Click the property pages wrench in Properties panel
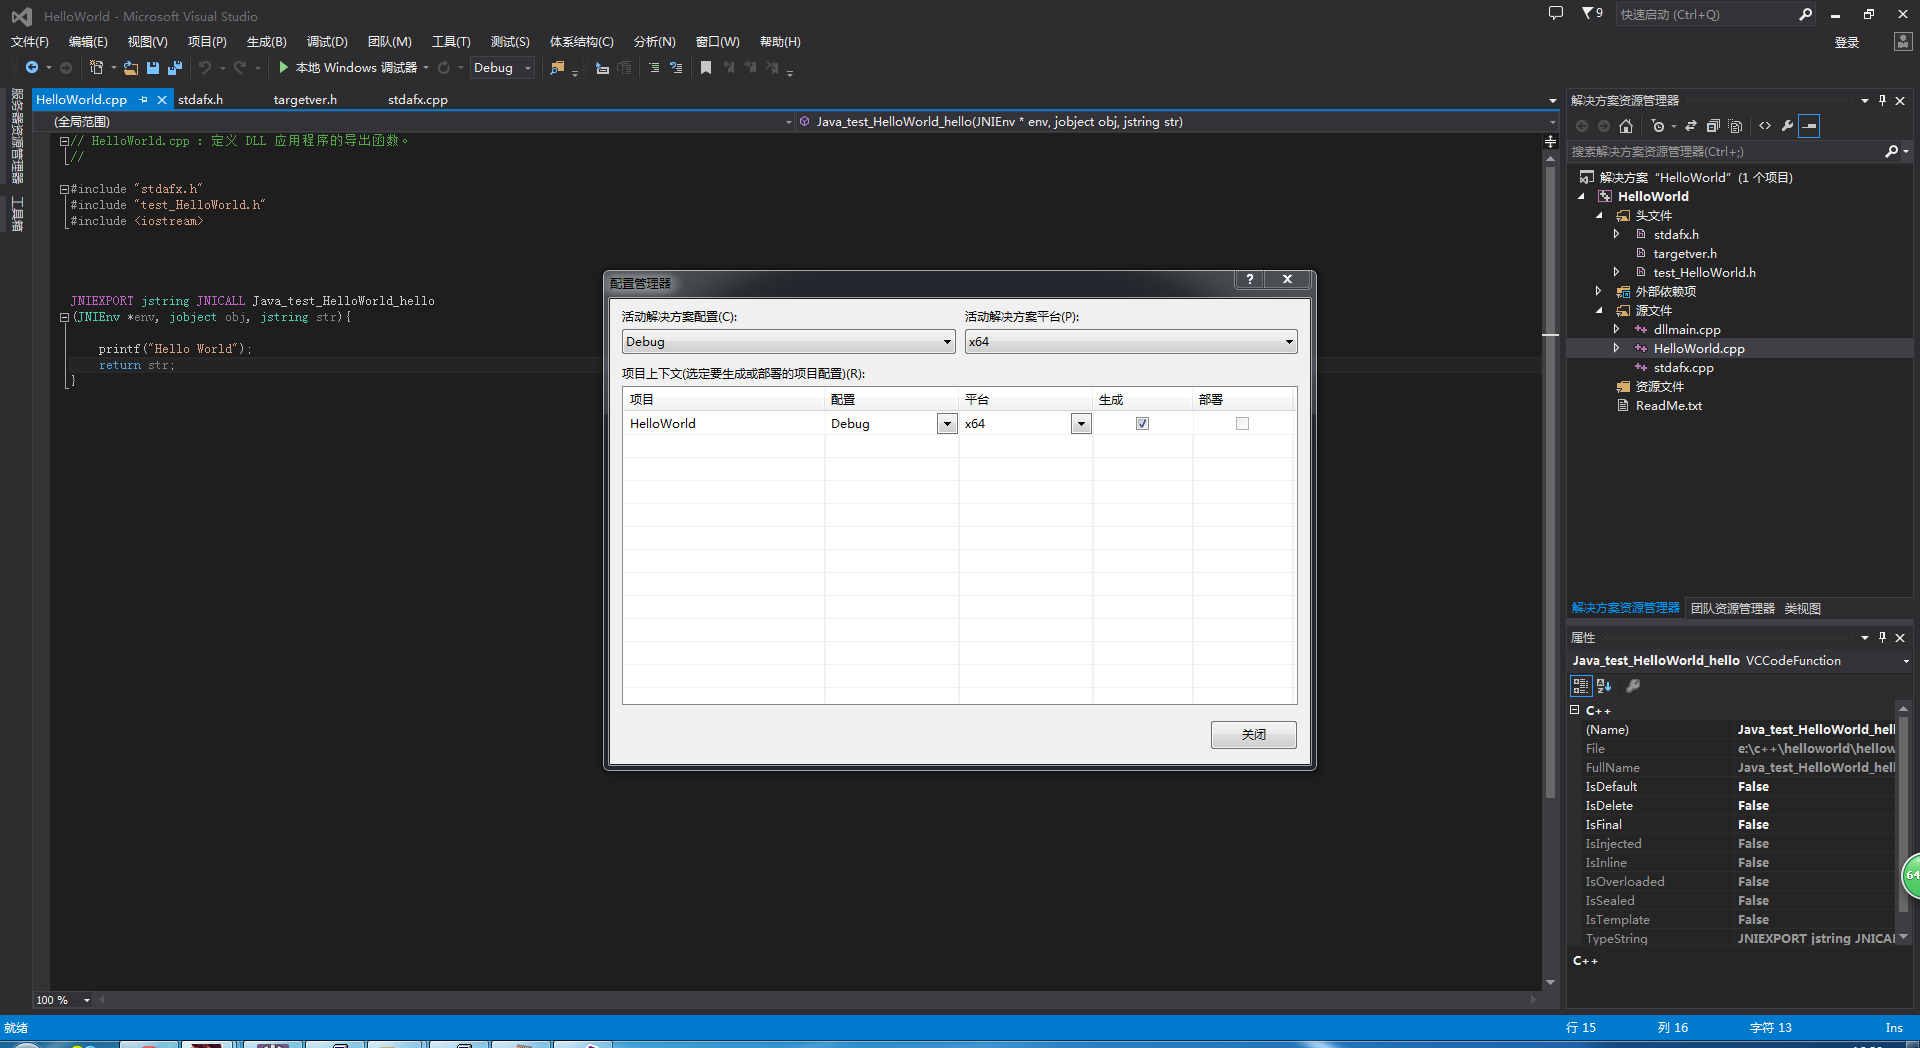This screenshot has width=1920, height=1048. pos(1633,686)
